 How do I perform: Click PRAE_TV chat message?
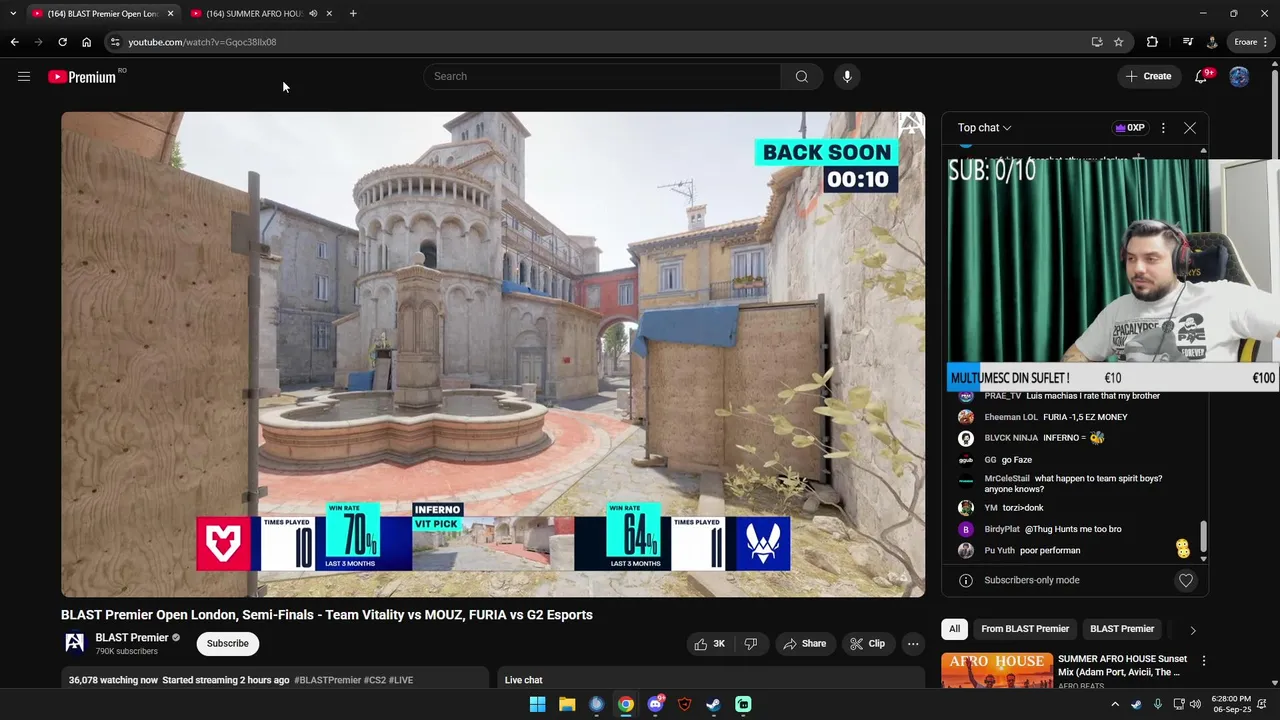[1072, 396]
